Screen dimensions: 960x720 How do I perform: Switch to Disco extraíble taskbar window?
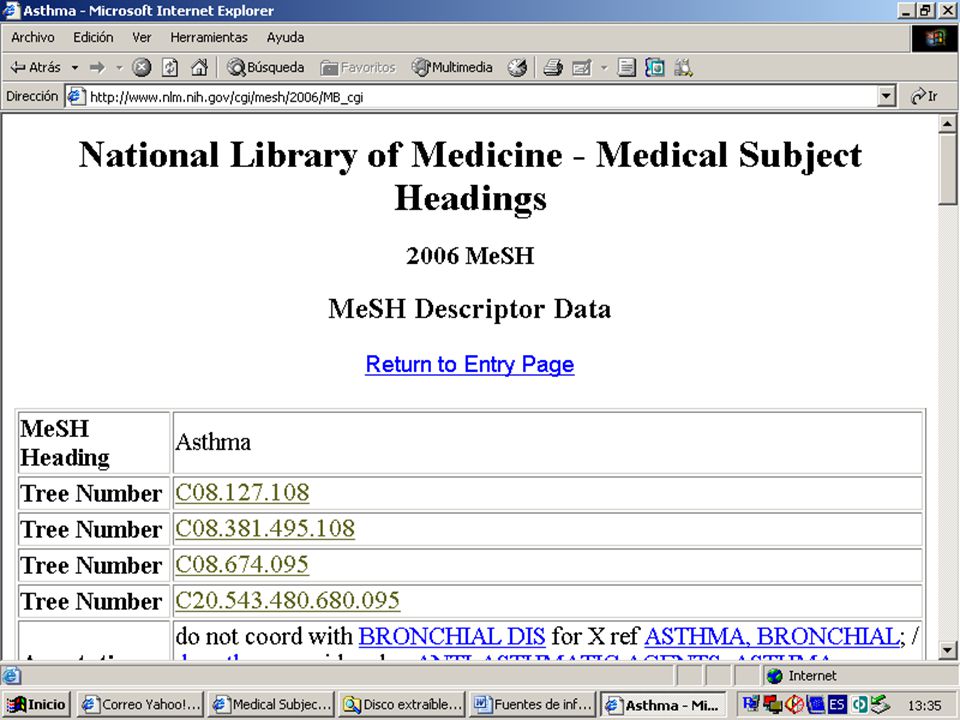[x=402, y=705]
